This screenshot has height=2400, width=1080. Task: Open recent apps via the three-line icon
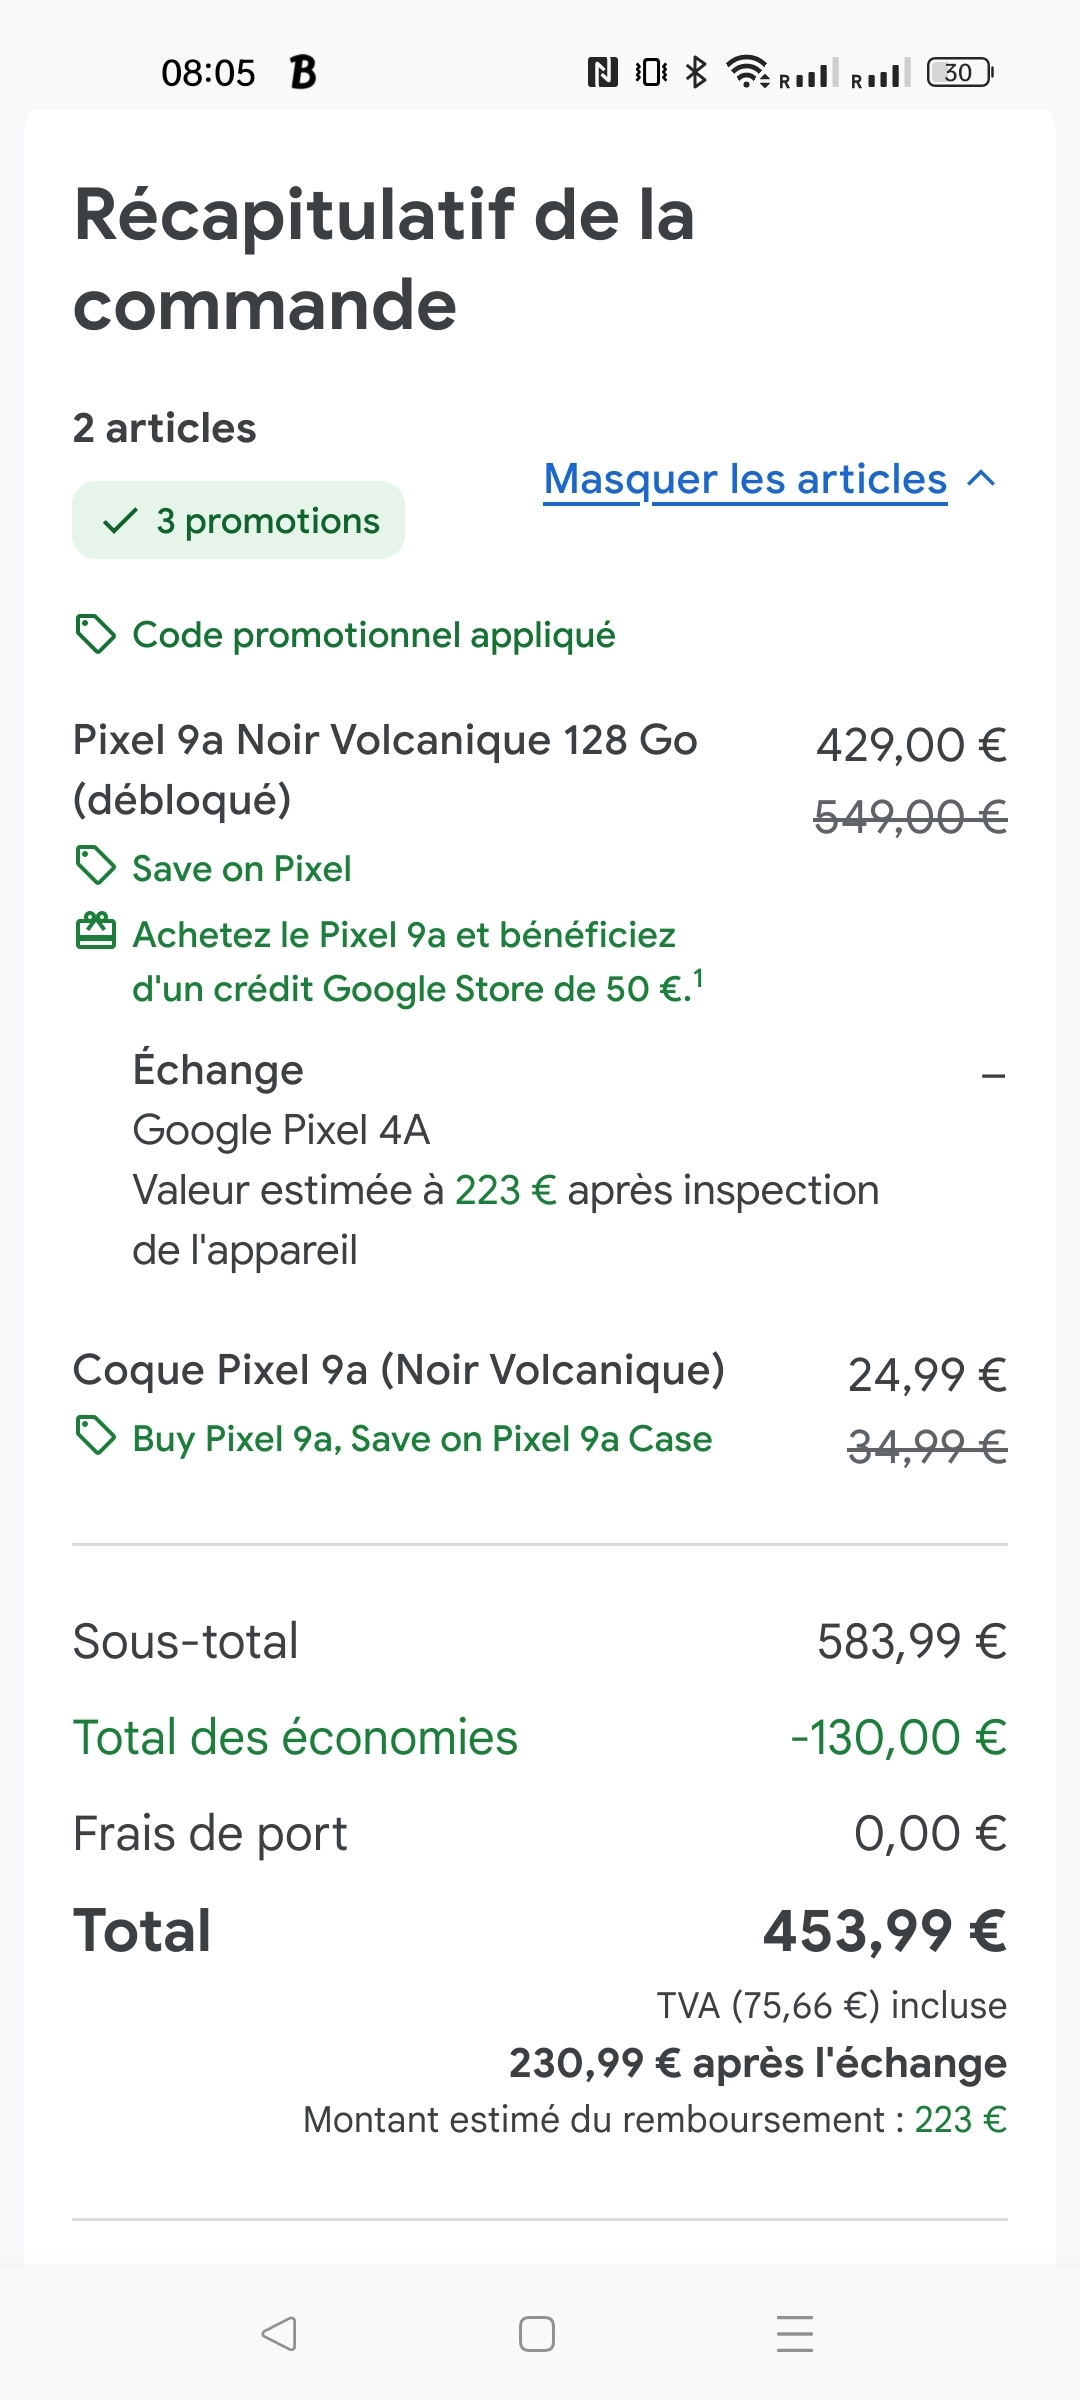point(795,2334)
